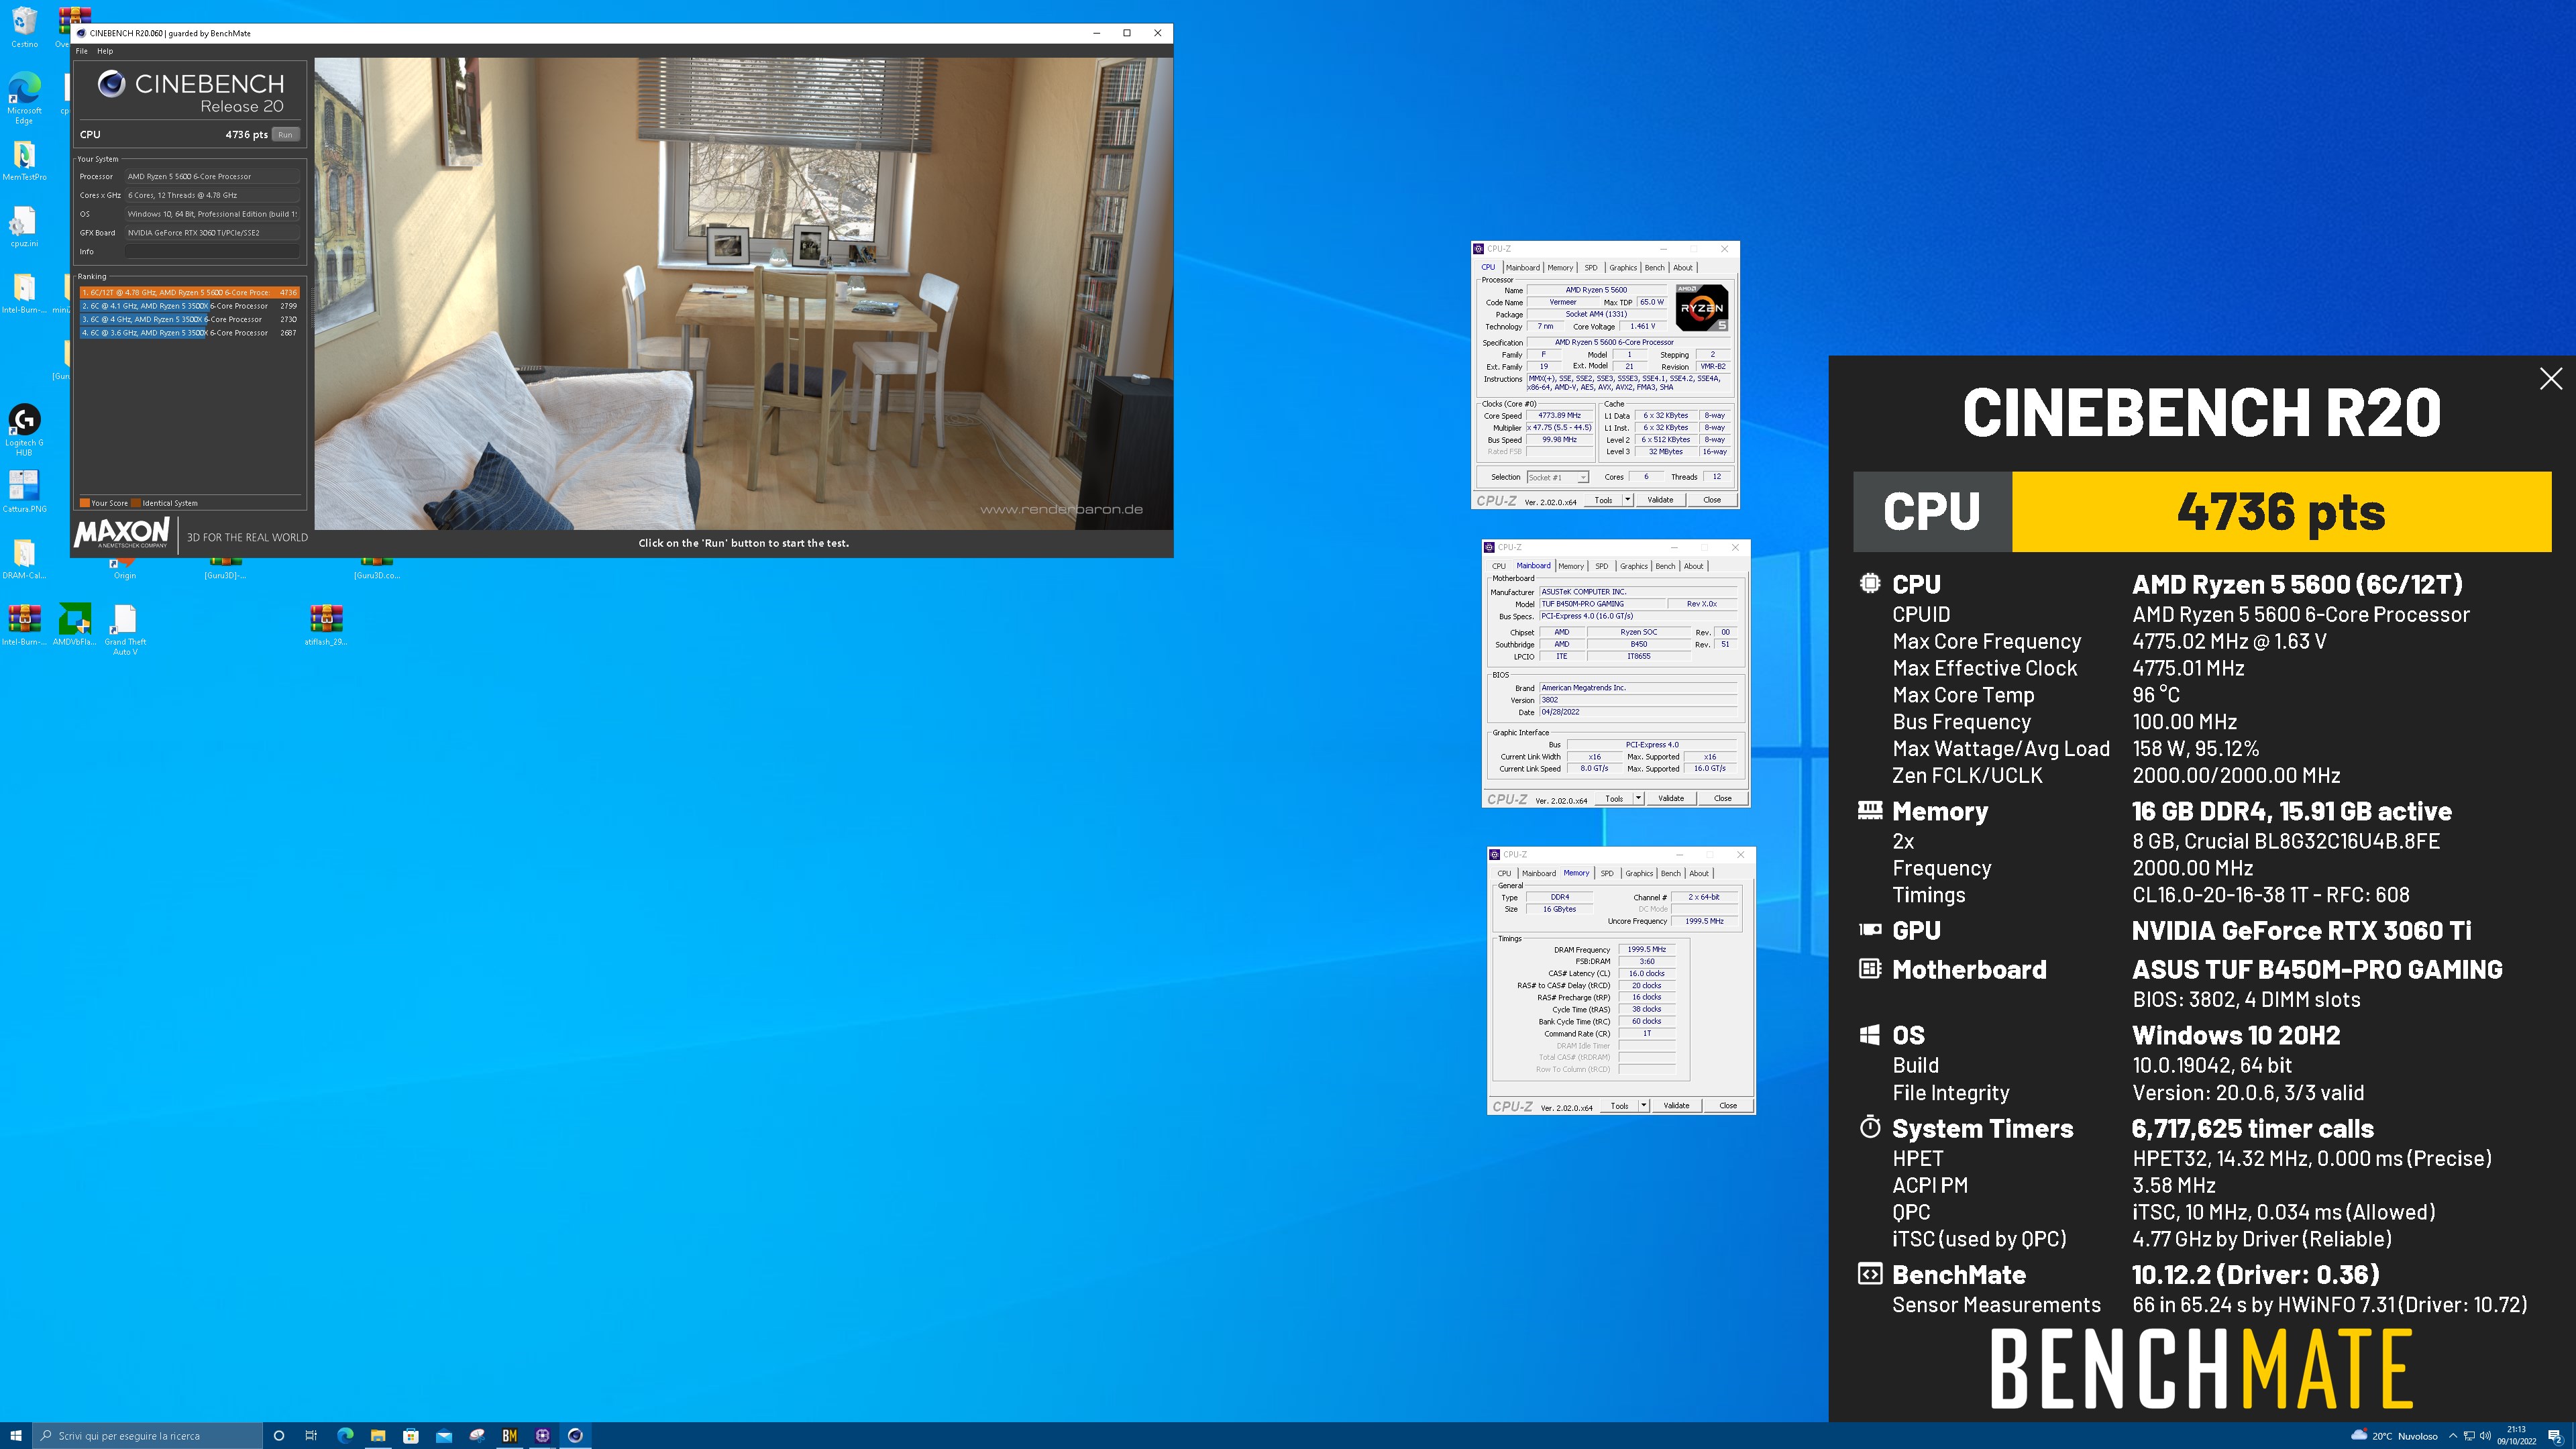Open SPD tab in bottom CPU-Z Memory window
This screenshot has height=1449, width=2576.
1607,873
